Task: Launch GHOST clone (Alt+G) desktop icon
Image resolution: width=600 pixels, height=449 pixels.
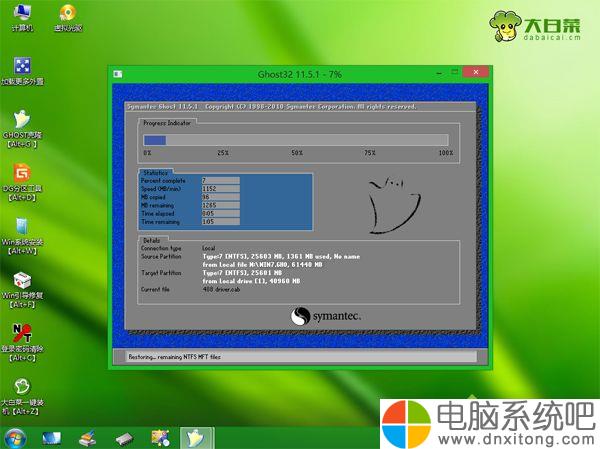Action: [22, 129]
